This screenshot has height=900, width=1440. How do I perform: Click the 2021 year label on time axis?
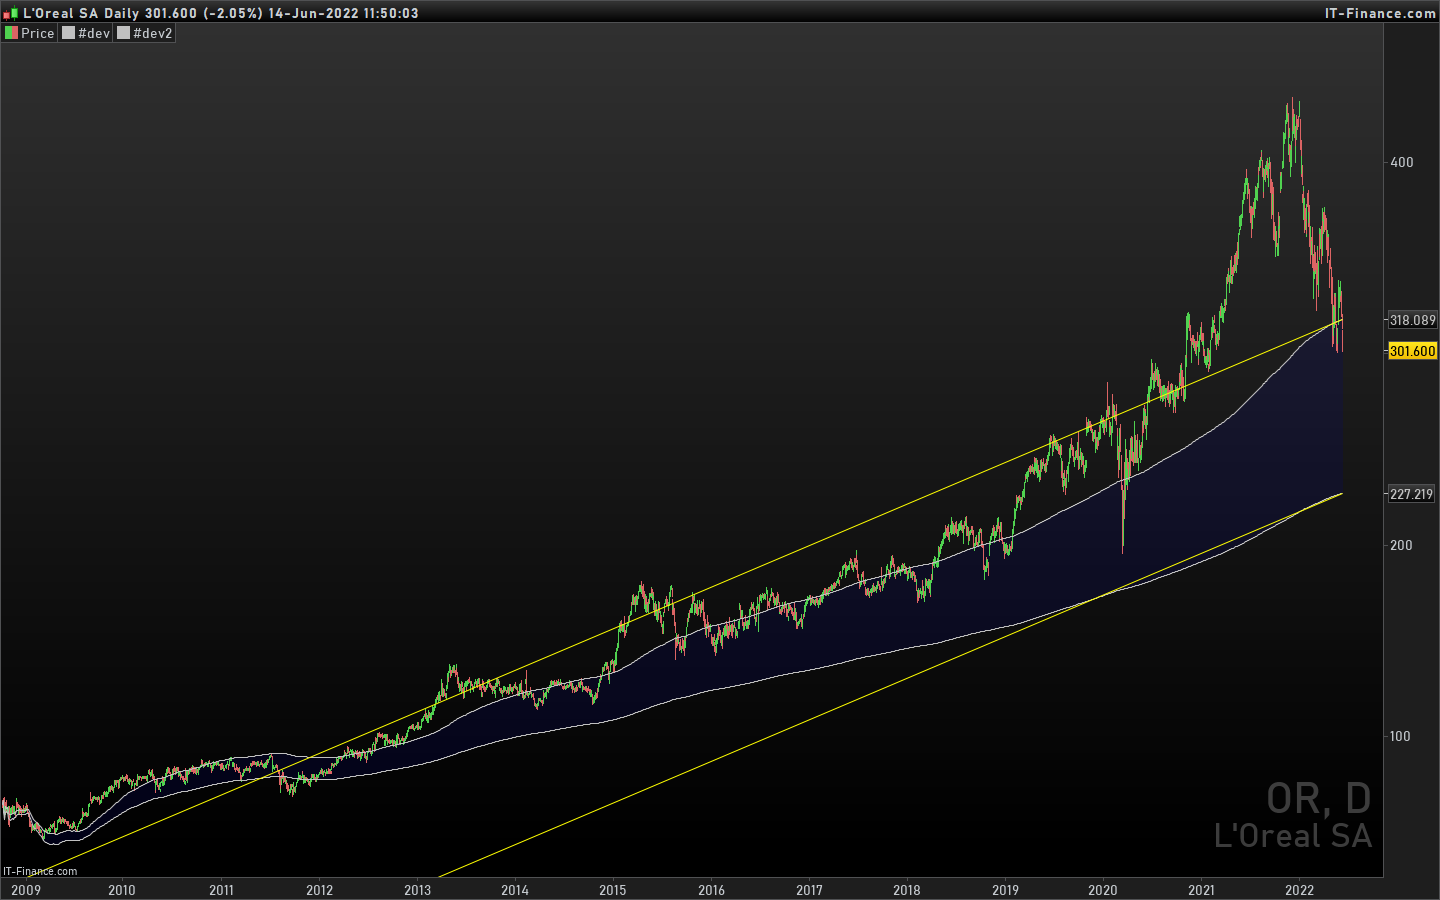[x=1201, y=890]
